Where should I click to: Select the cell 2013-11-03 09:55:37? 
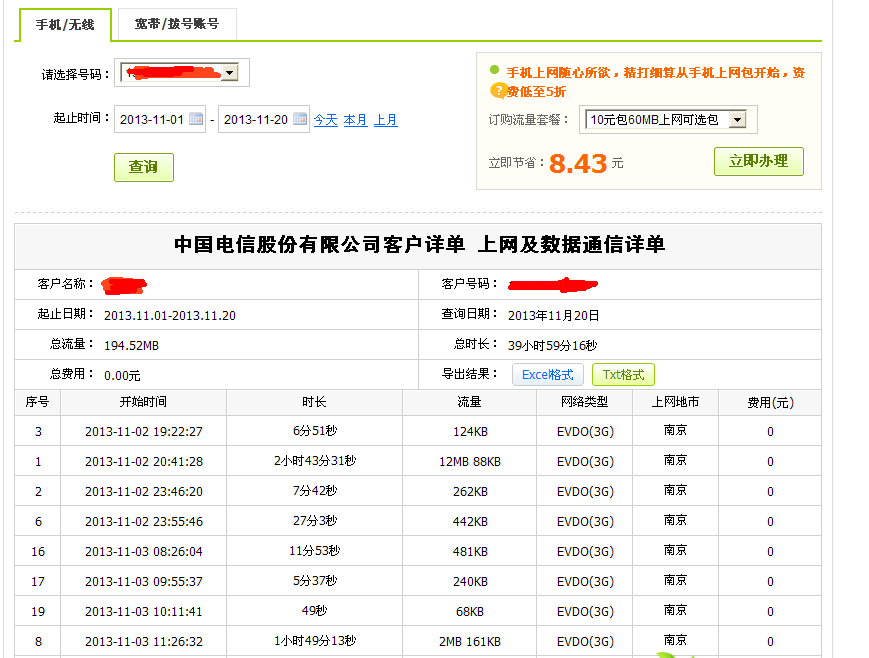tap(144, 581)
